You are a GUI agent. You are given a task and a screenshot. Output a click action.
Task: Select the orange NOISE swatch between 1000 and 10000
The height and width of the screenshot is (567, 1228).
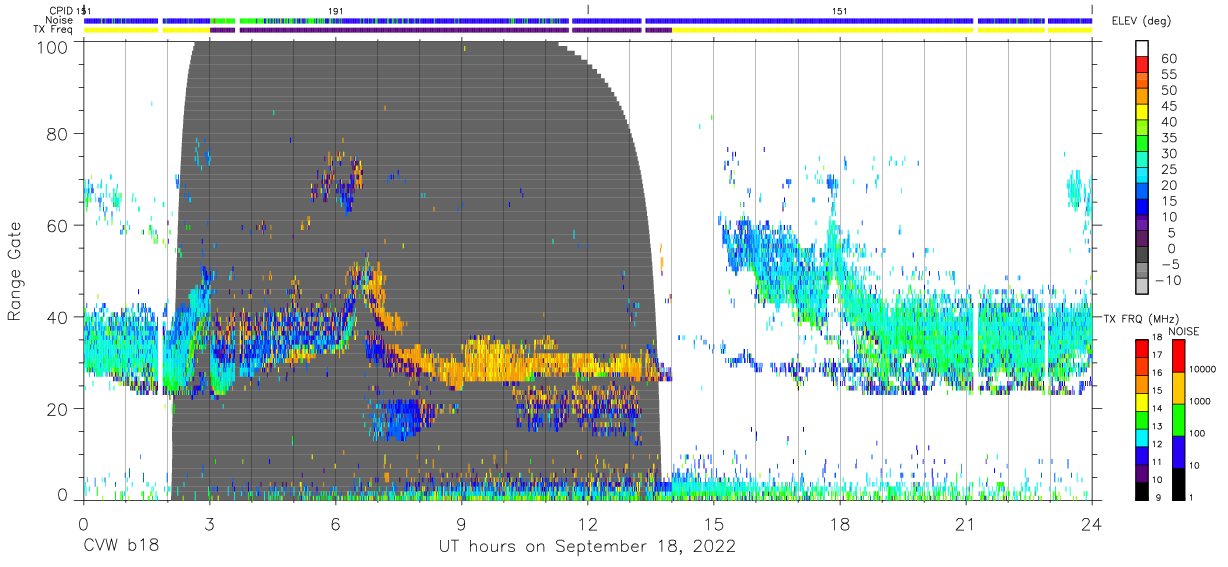(x=1177, y=387)
